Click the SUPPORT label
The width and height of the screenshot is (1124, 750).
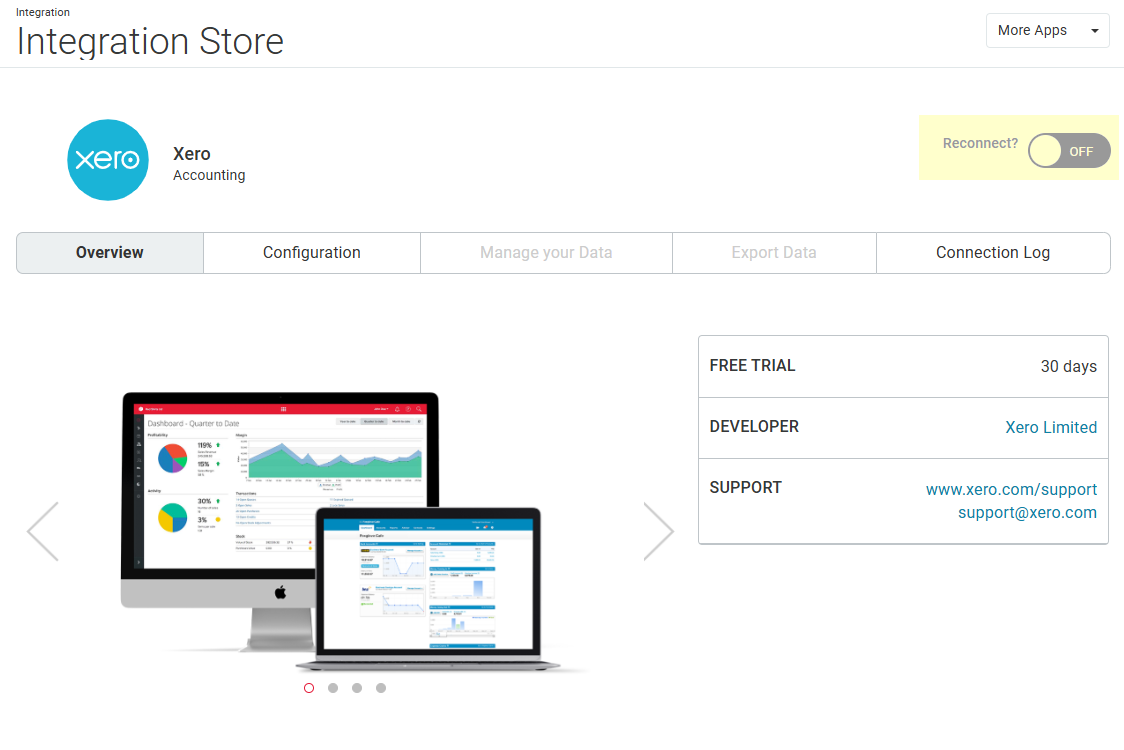pyautogui.click(x=746, y=488)
